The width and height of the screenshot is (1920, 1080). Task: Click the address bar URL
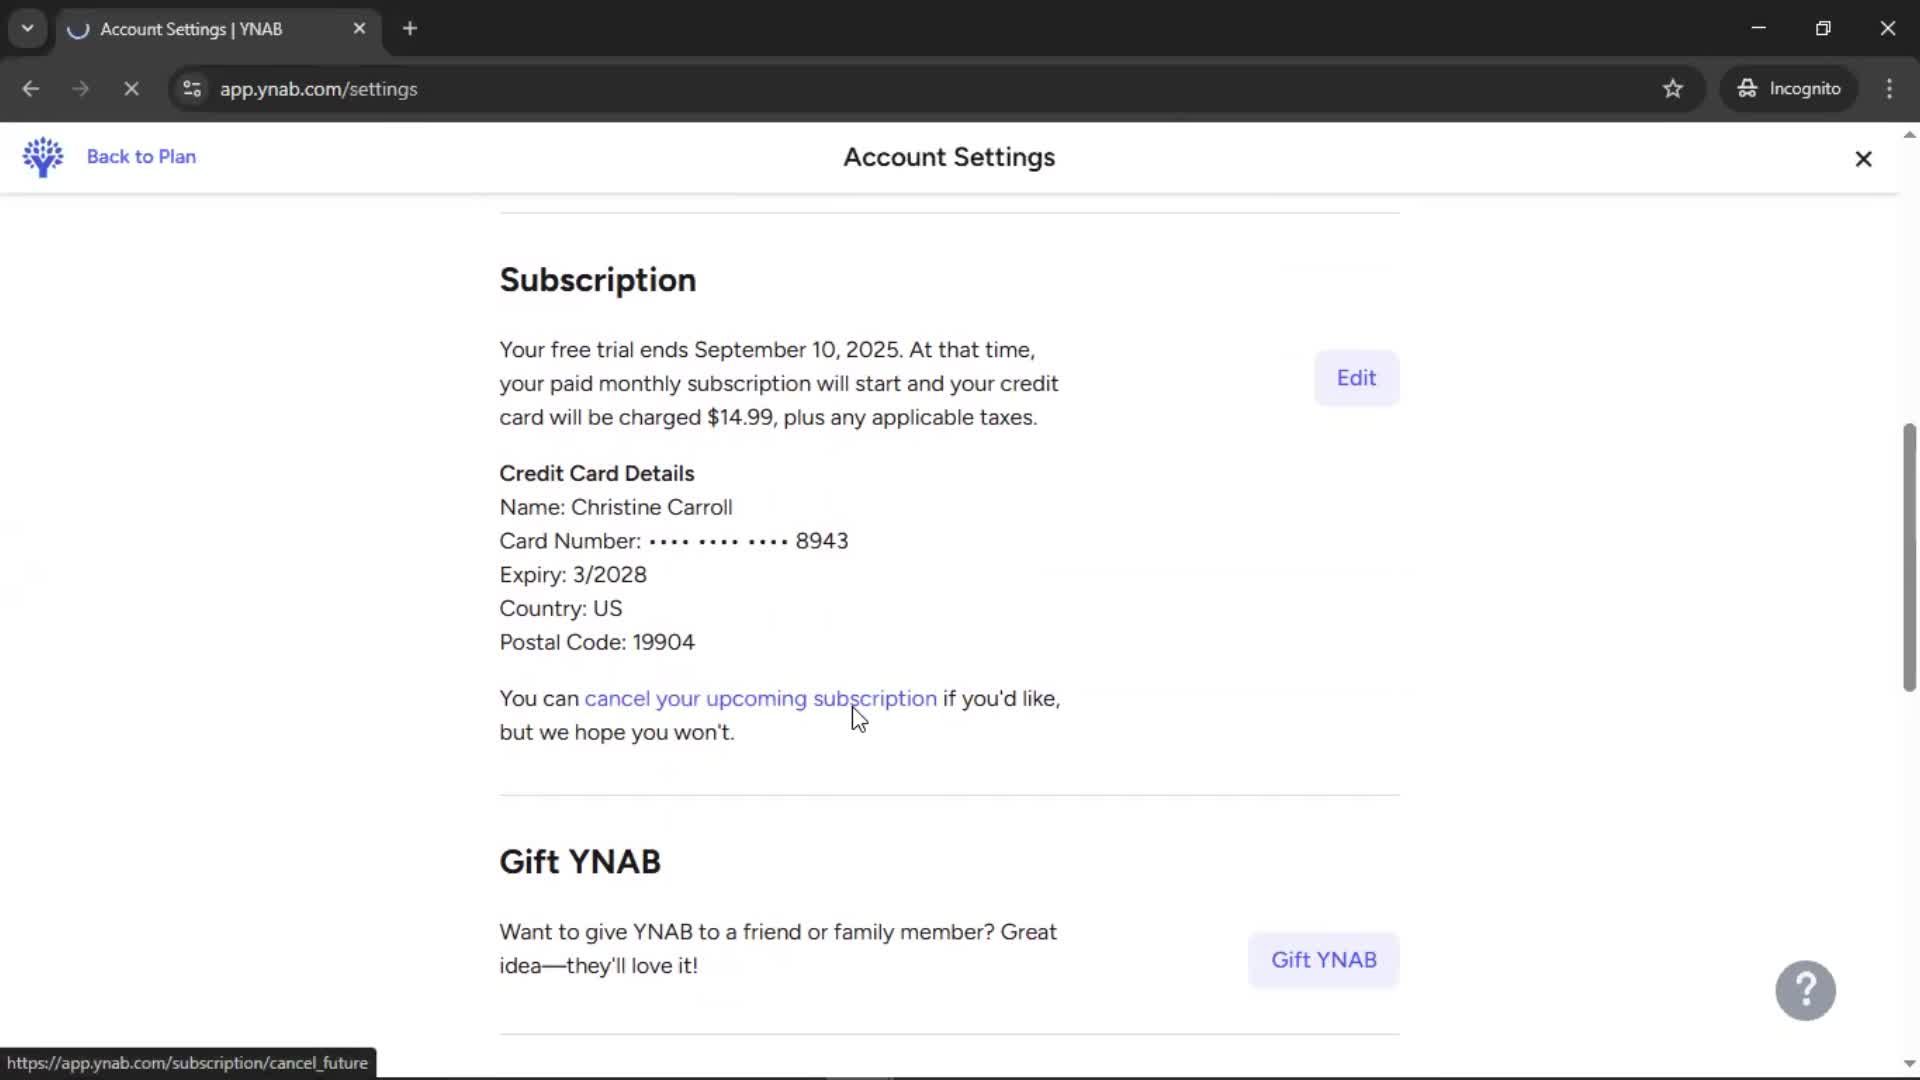[x=319, y=89]
